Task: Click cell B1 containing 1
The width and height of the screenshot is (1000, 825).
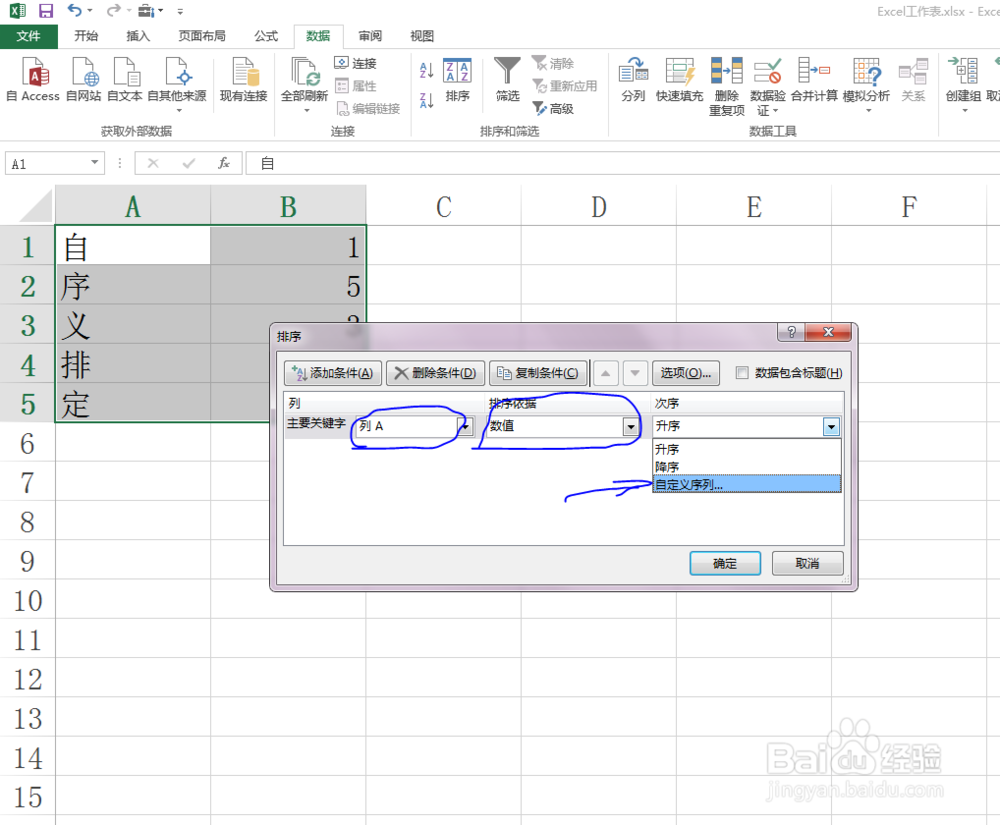Action: pyautogui.click(x=288, y=246)
